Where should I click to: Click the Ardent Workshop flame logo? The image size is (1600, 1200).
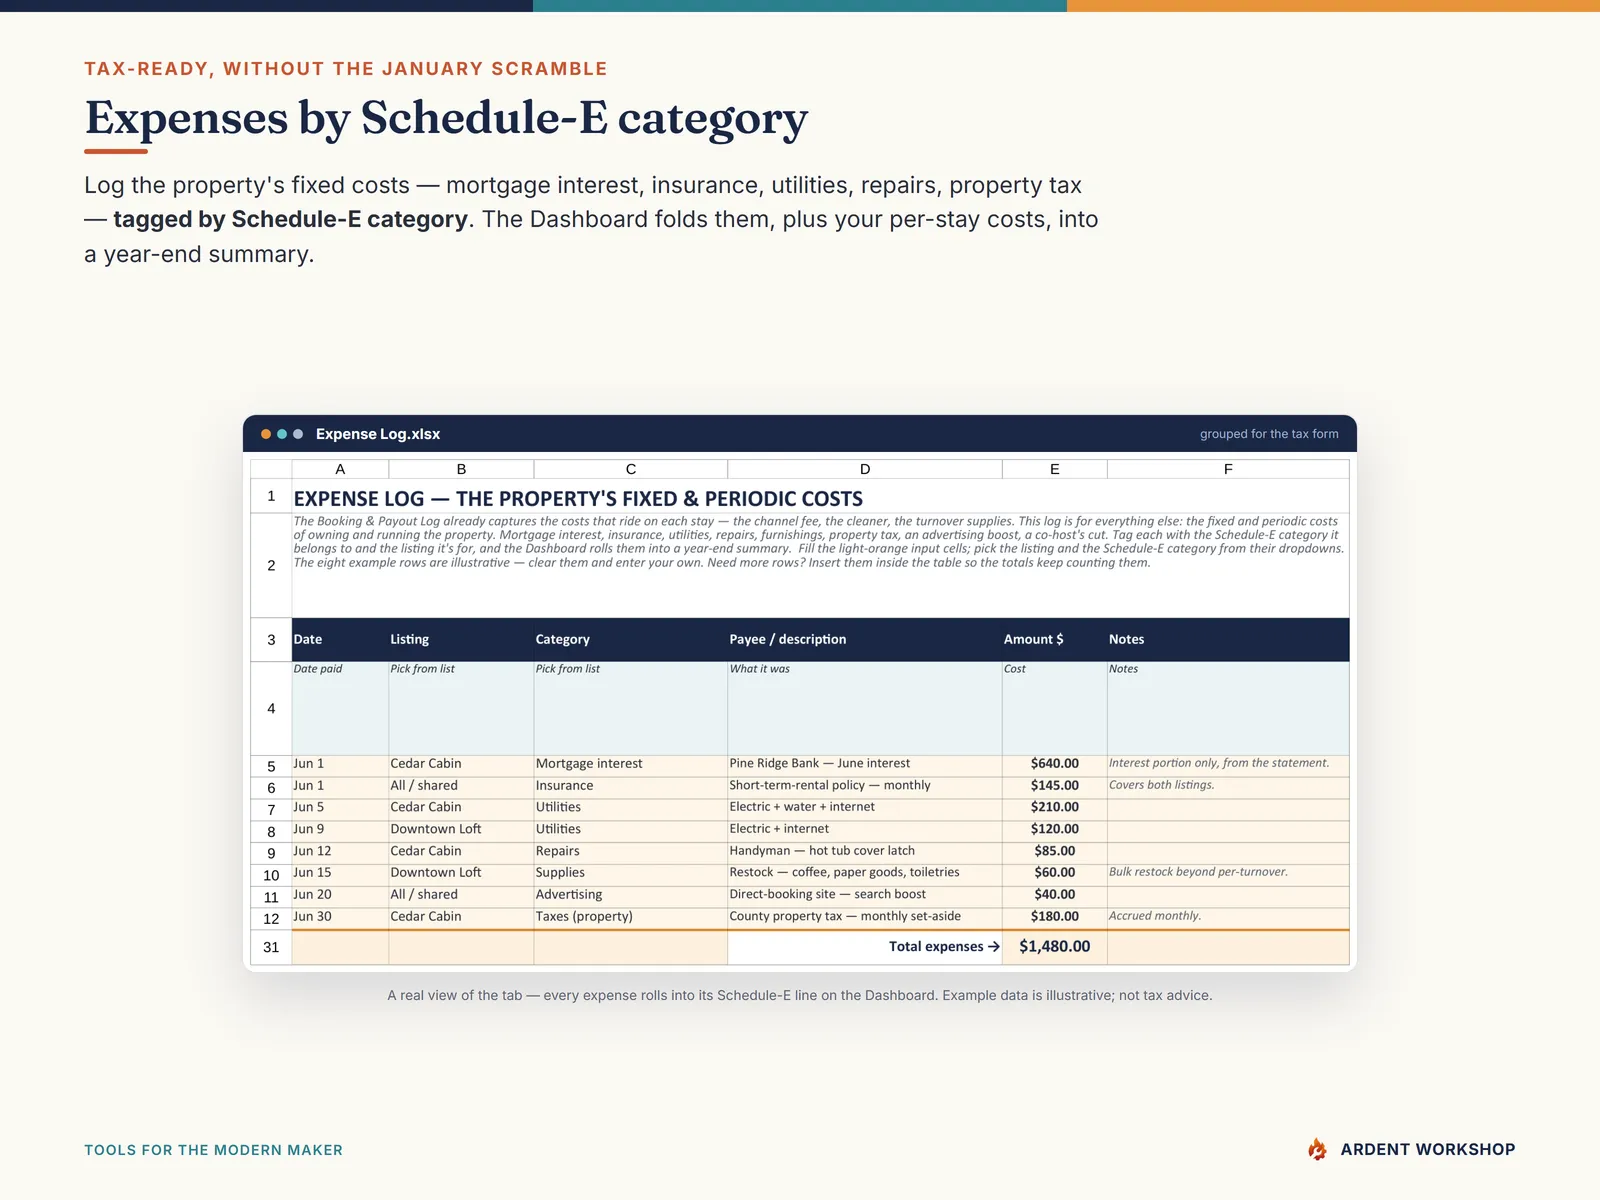pos(1318,1149)
